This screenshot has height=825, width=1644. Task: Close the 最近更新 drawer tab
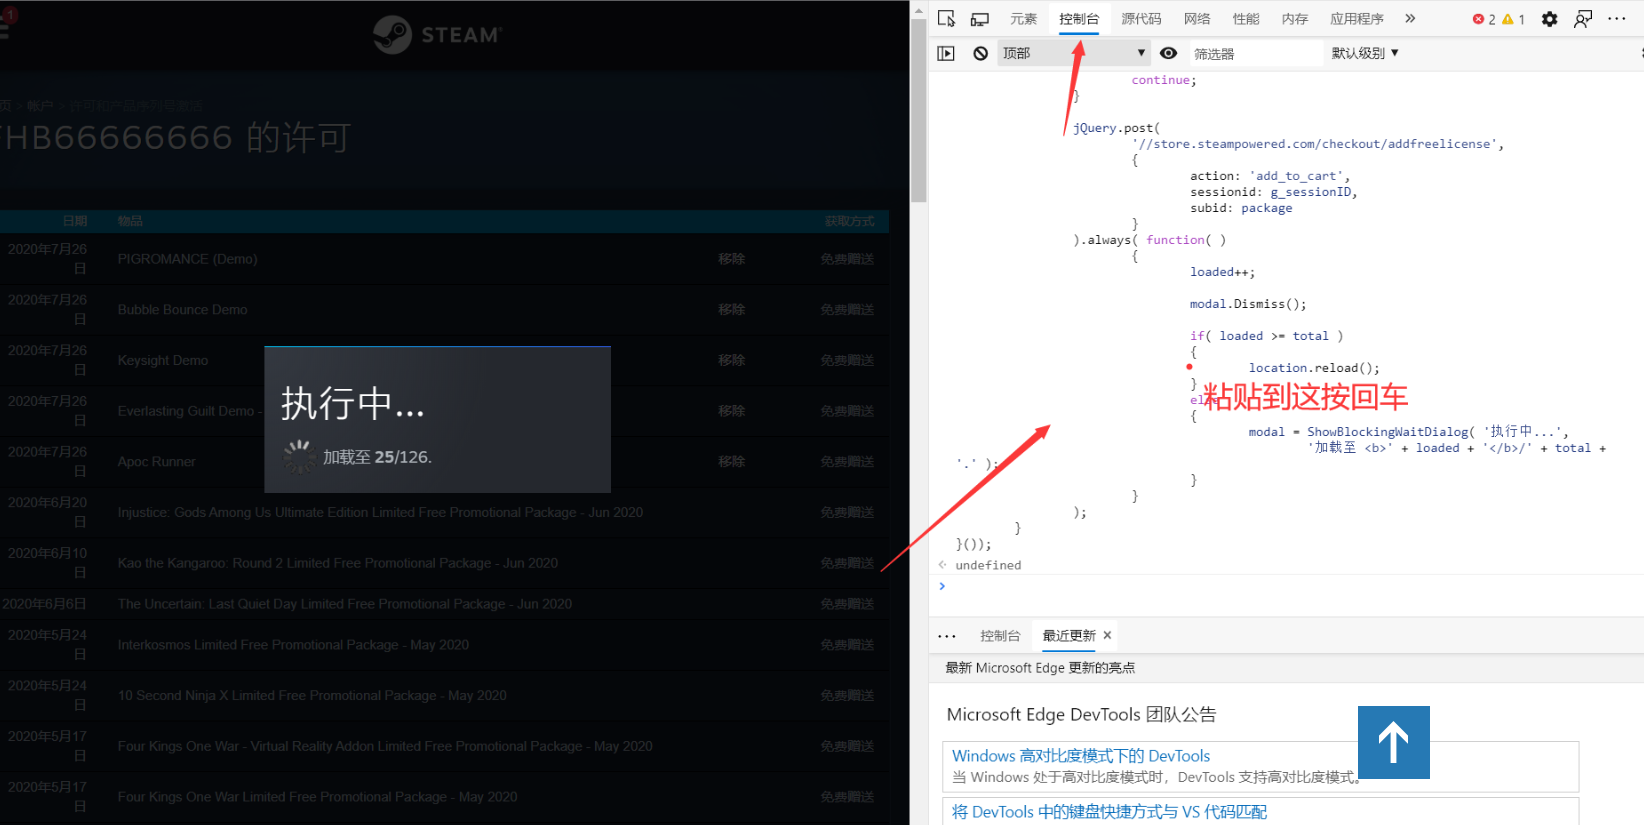pyautogui.click(x=1107, y=636)
